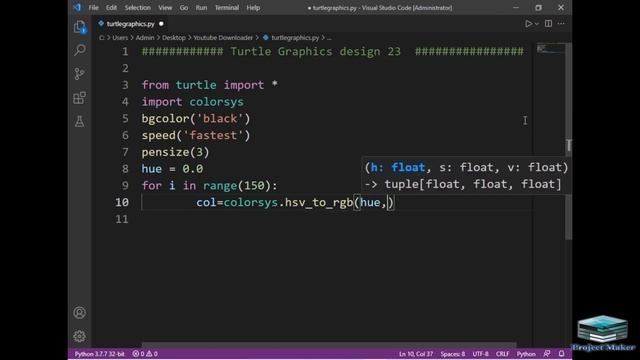Screen dimensions: 640x360
Task: Click the Admin breadcrumb segment
Action: [145, 38]
